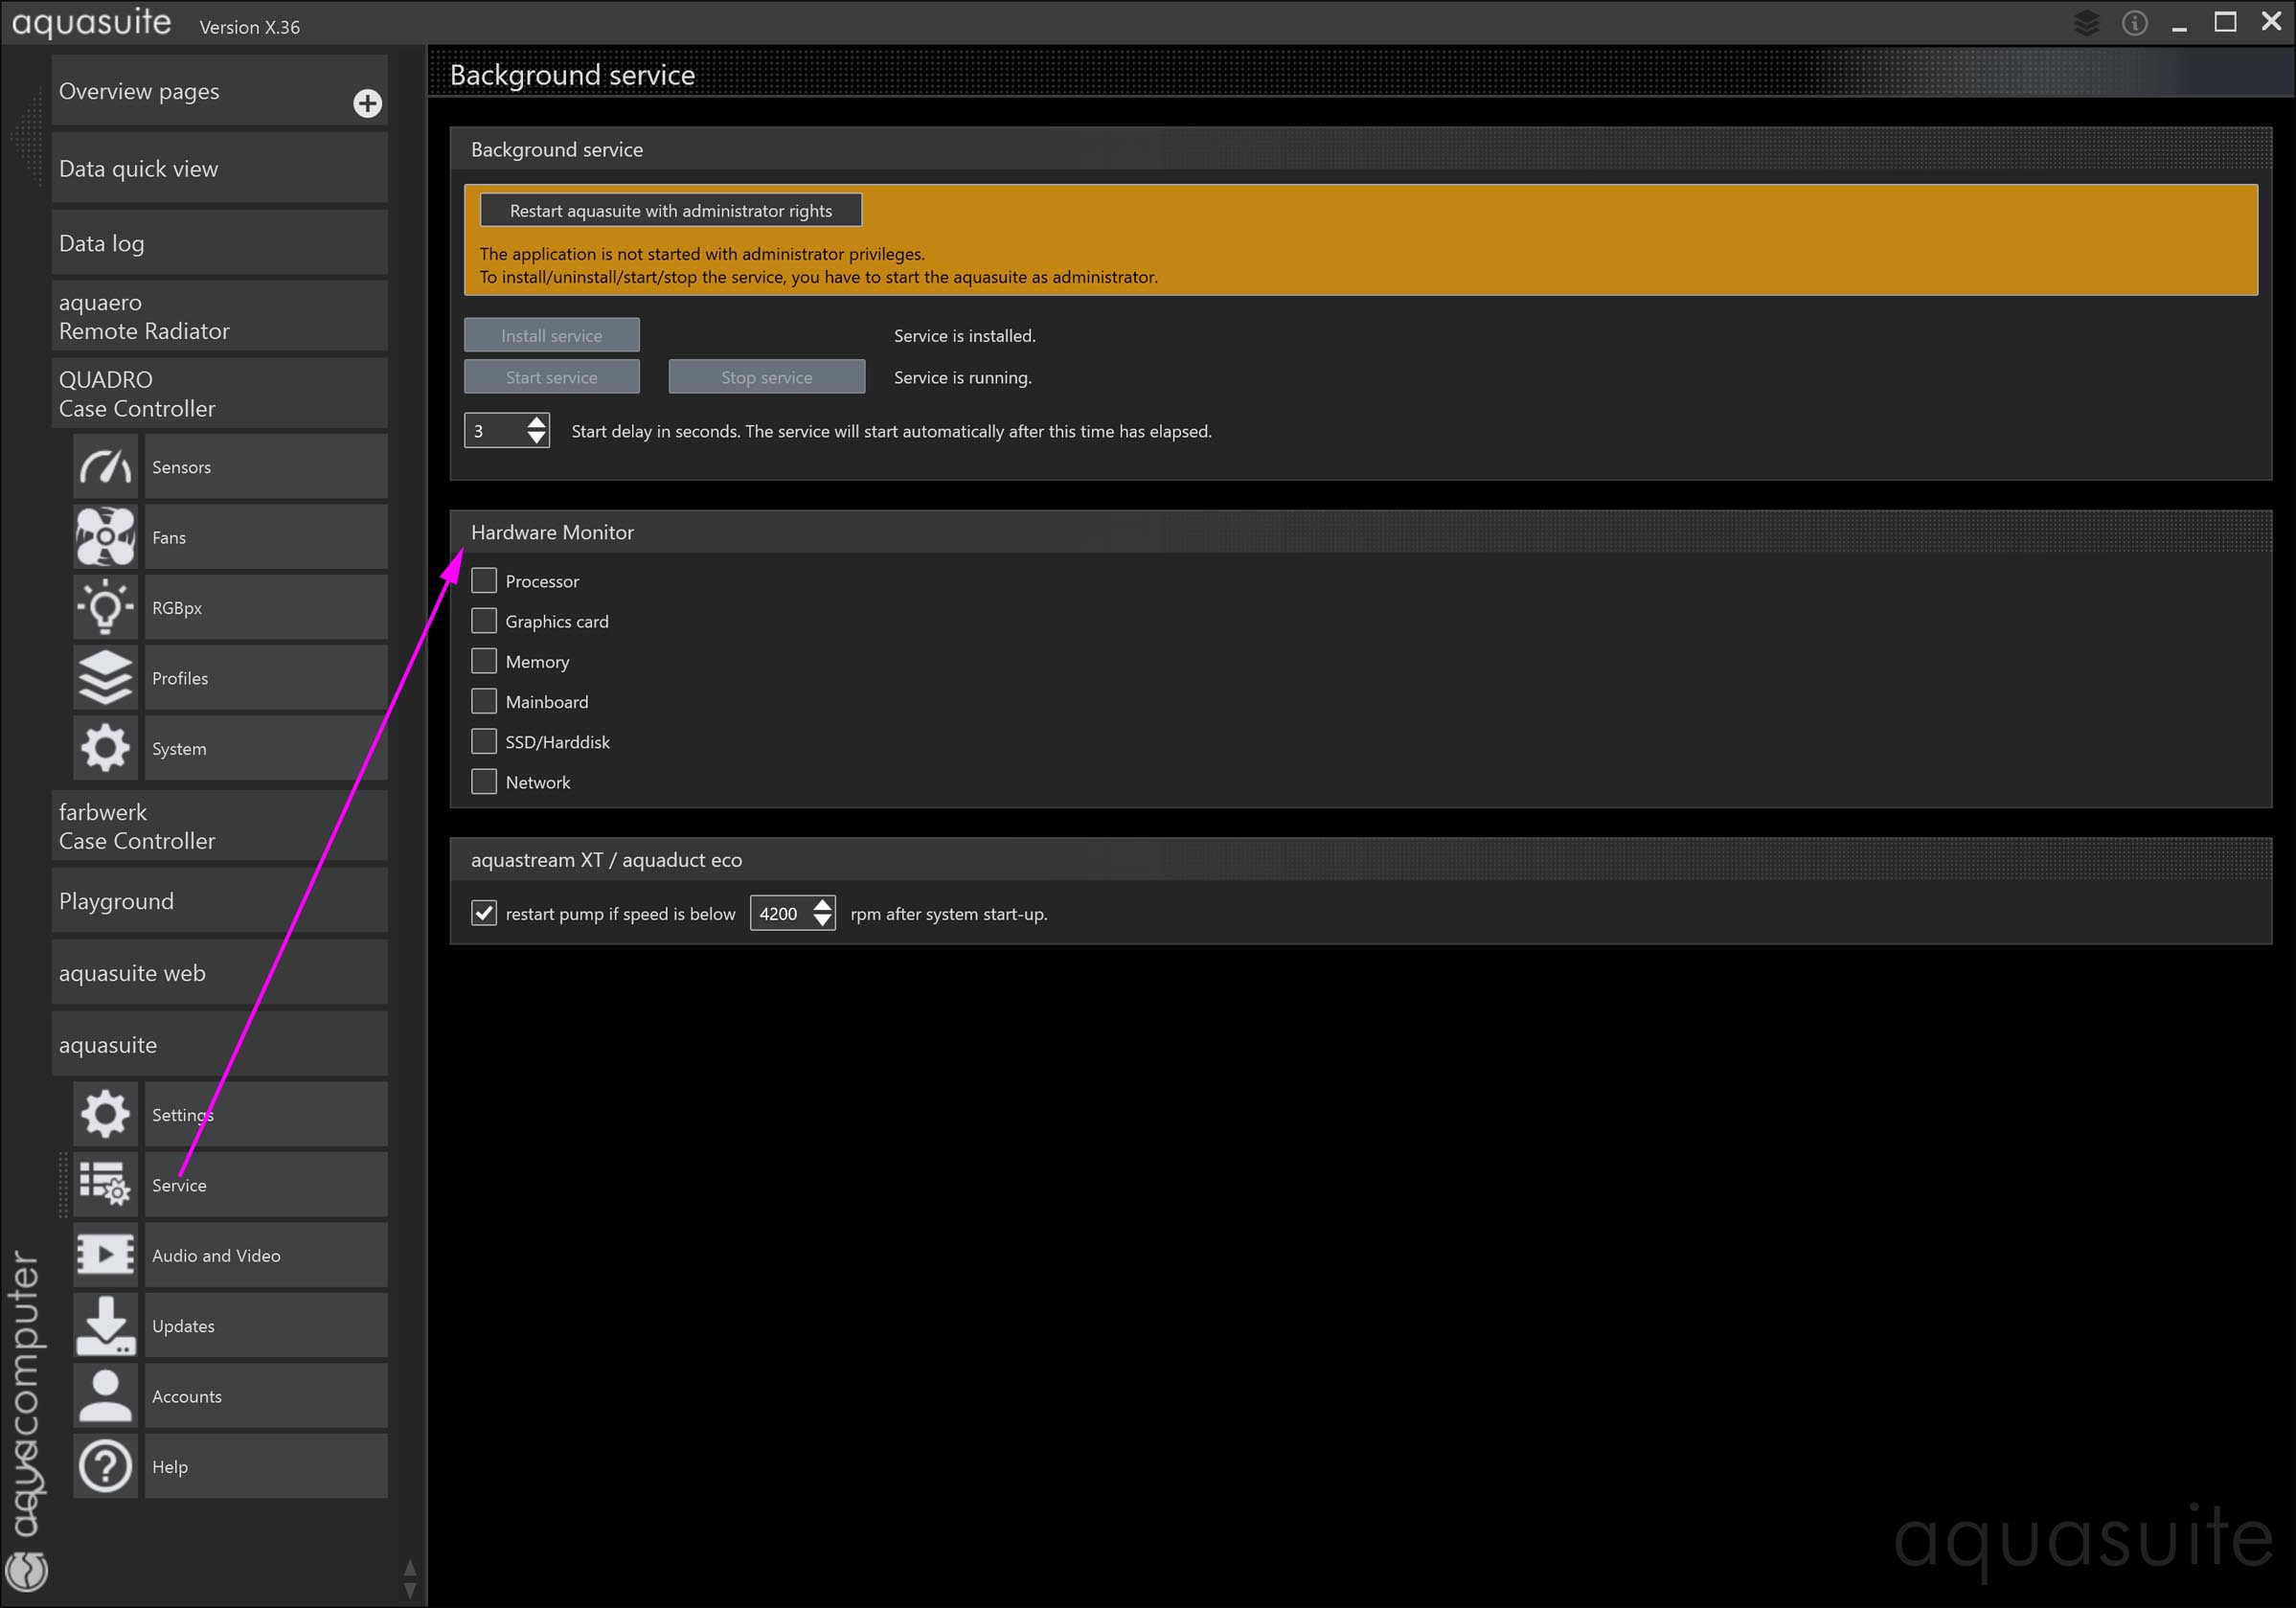Expand the farbwerk Case Controller section

coord(219,826)
